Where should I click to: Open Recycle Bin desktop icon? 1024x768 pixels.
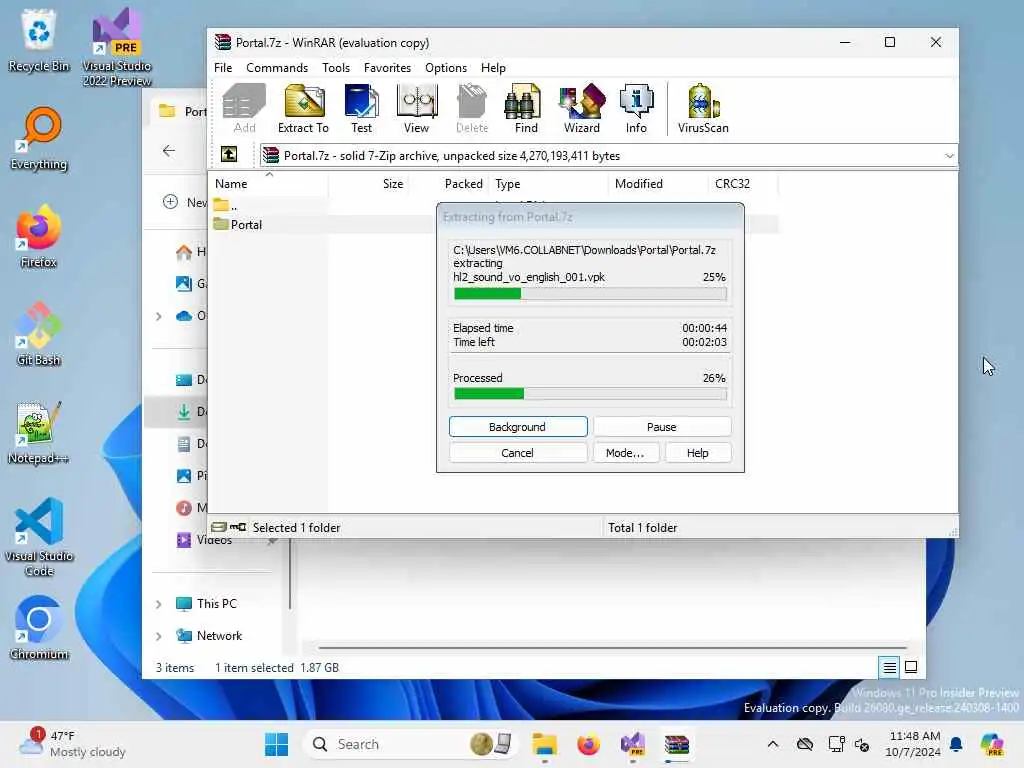[x=39, y=40]
